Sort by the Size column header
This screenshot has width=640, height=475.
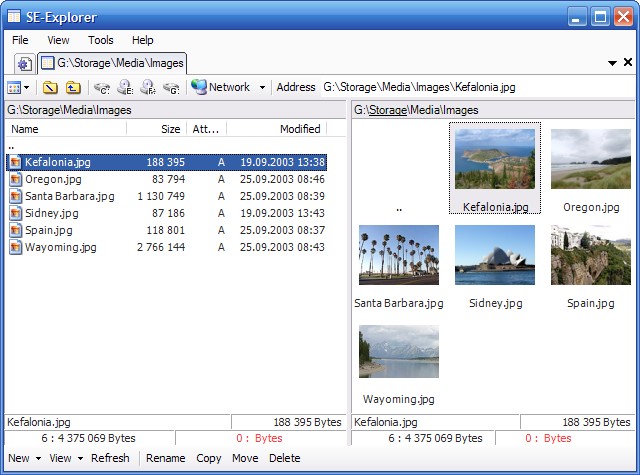pos(157,129)
